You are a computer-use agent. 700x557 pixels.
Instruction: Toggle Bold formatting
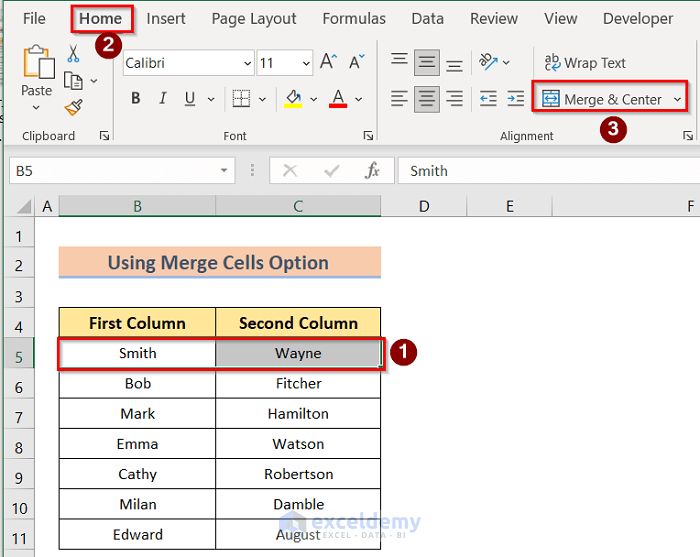coord(136,99)
